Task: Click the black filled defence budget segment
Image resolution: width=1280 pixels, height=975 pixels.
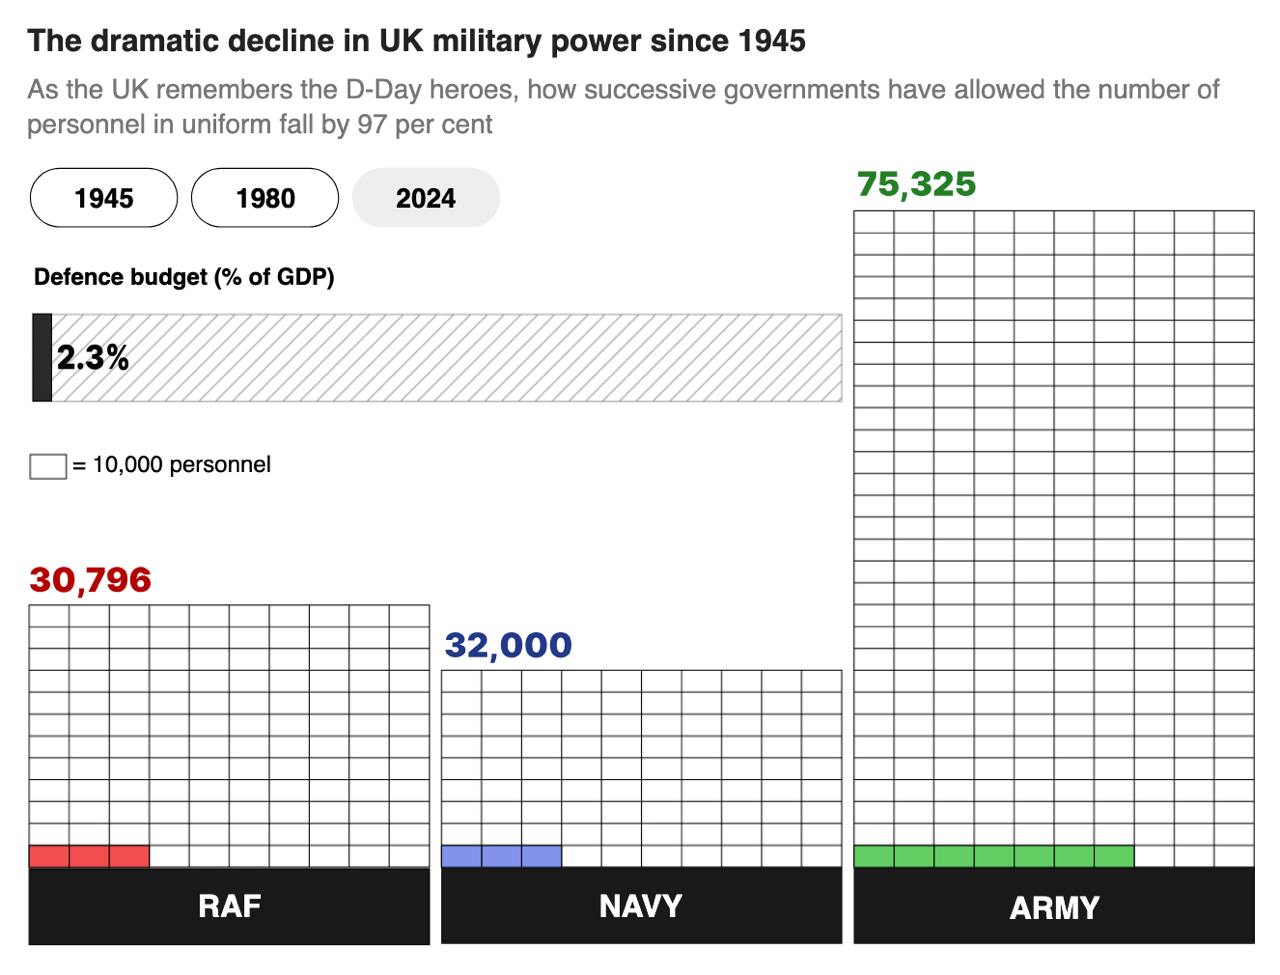Action: click(42, 358)
